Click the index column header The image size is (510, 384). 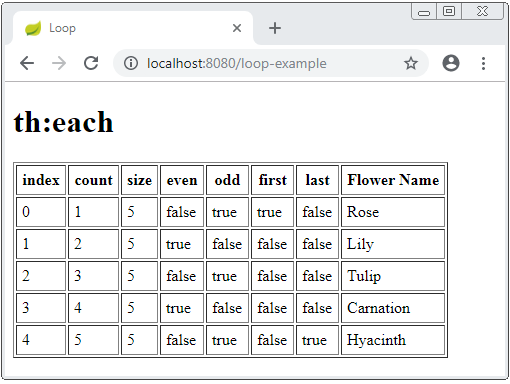pos(41,180)
